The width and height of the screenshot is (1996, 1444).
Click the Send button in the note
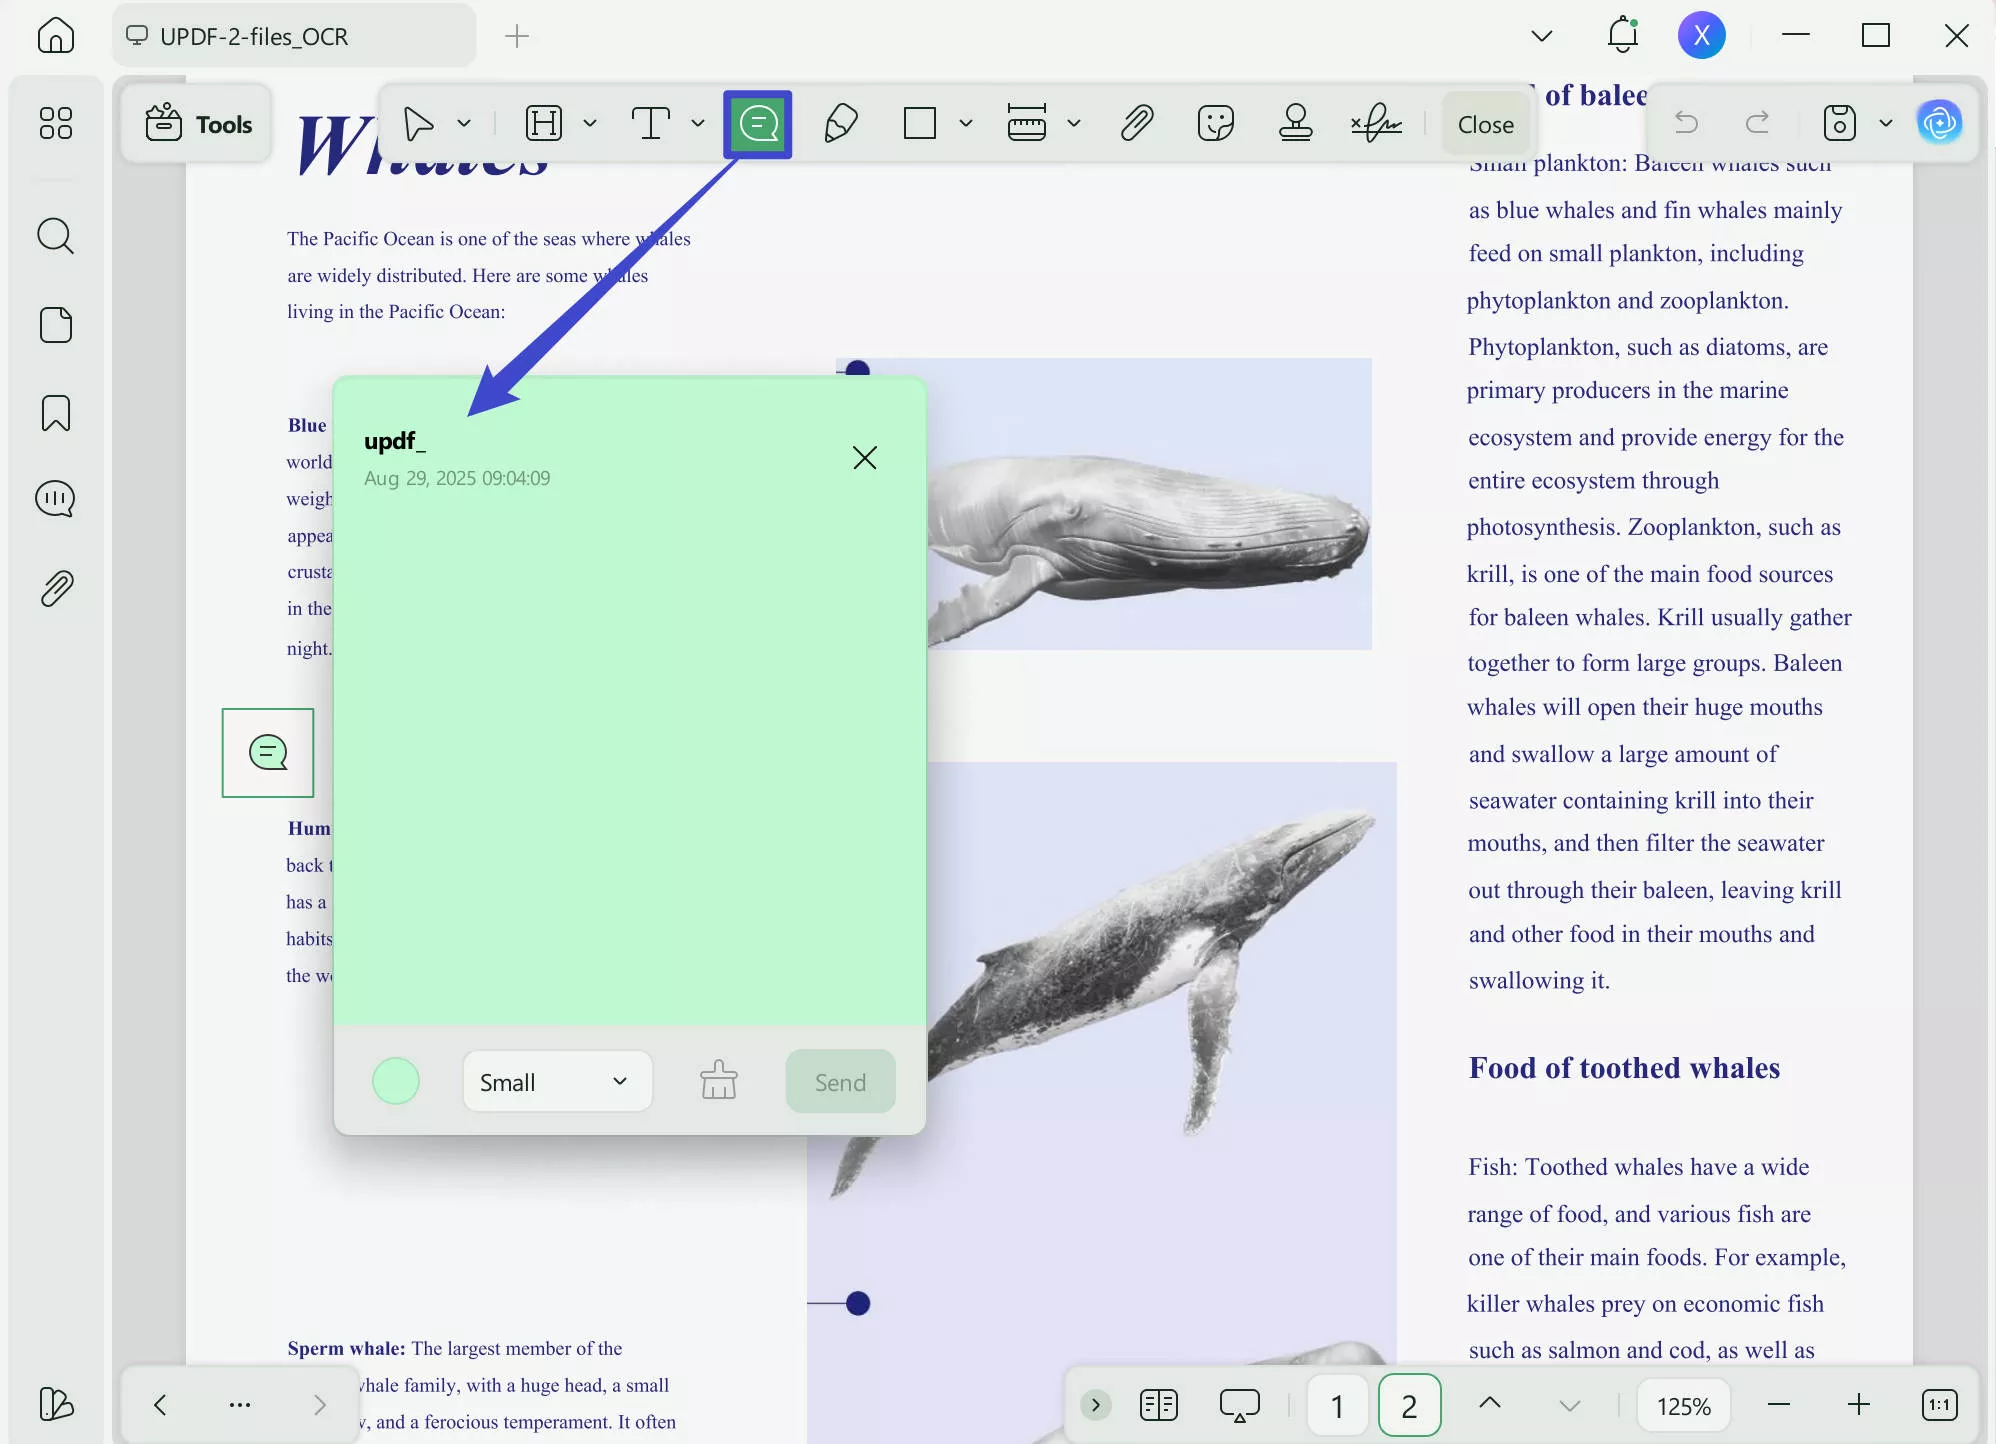pyautogui.click(x=839, y=1081)
